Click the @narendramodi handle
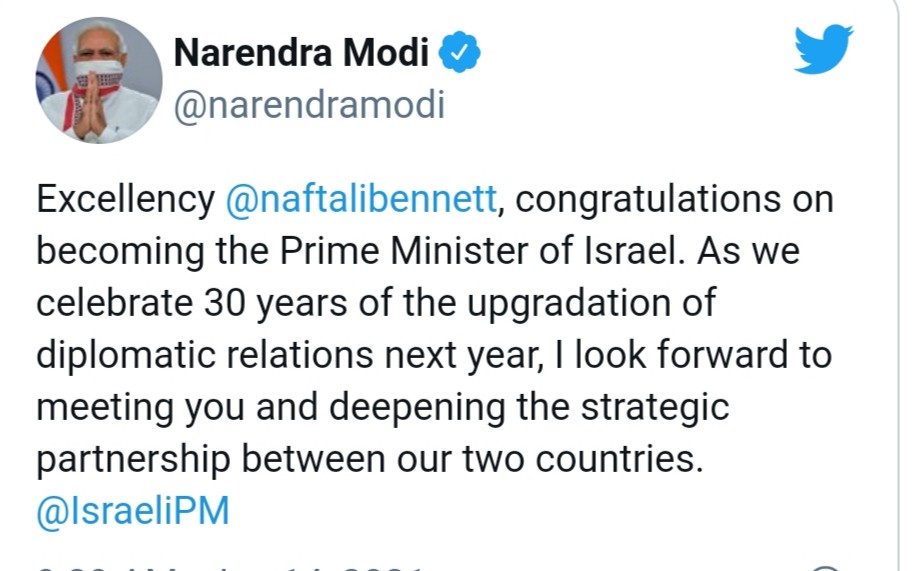The width and height of the screenshot is (924, 571). pyautogui.click(x=309, y=106)
